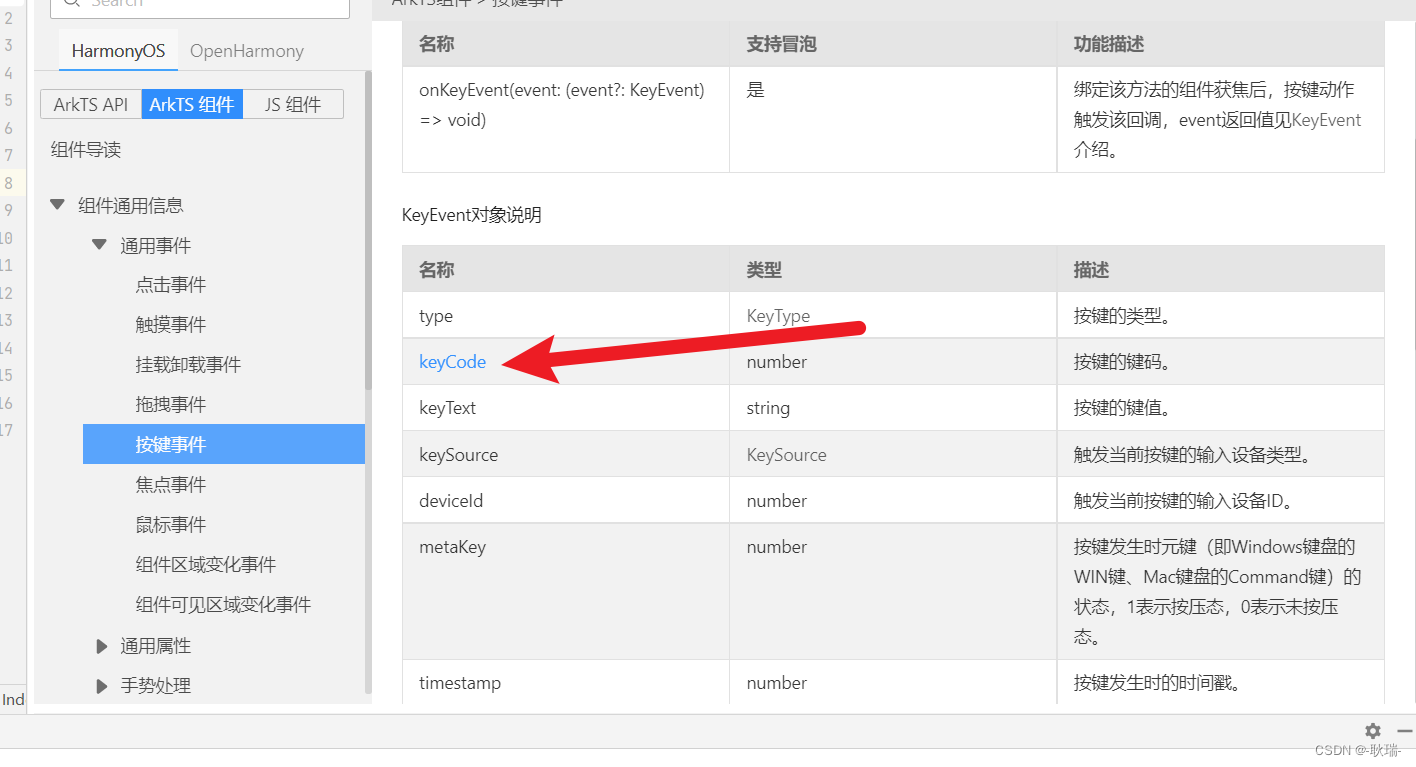Click the KeyEvent对象说明 heading
The height and width of the screenshot is (767, 1416).
tap(472, 215)
